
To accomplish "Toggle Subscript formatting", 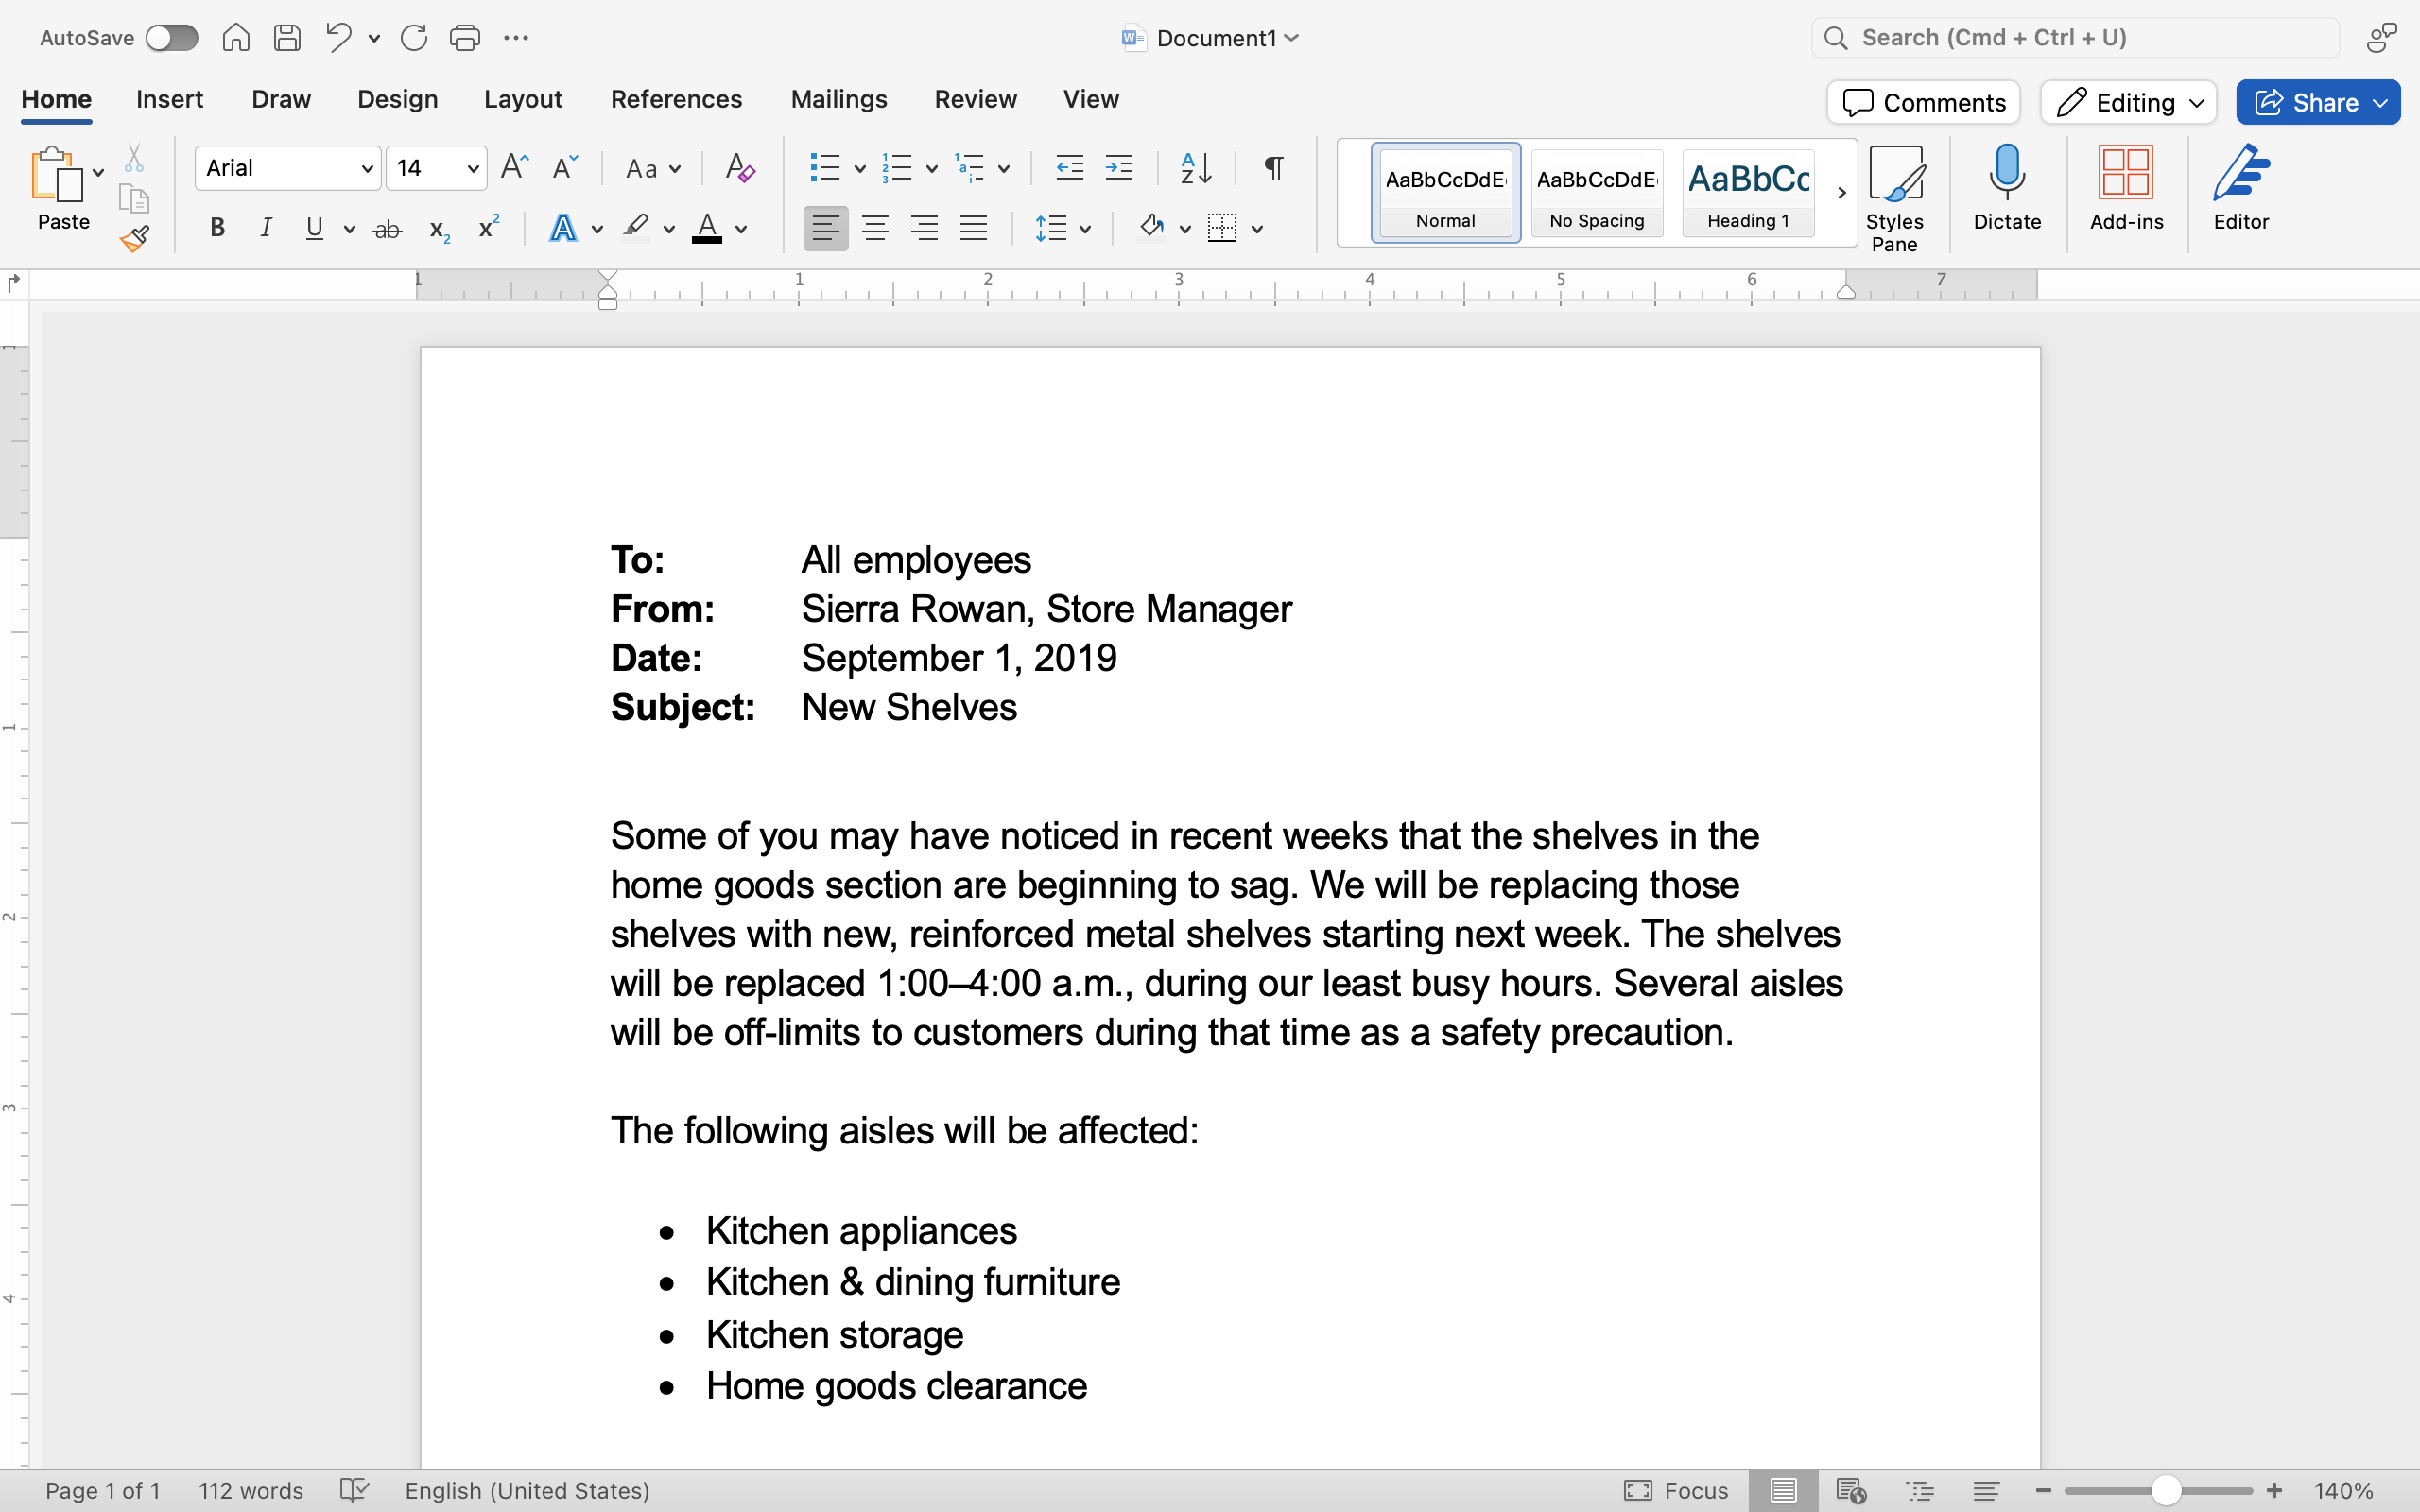I will click(x=439, y=229).
